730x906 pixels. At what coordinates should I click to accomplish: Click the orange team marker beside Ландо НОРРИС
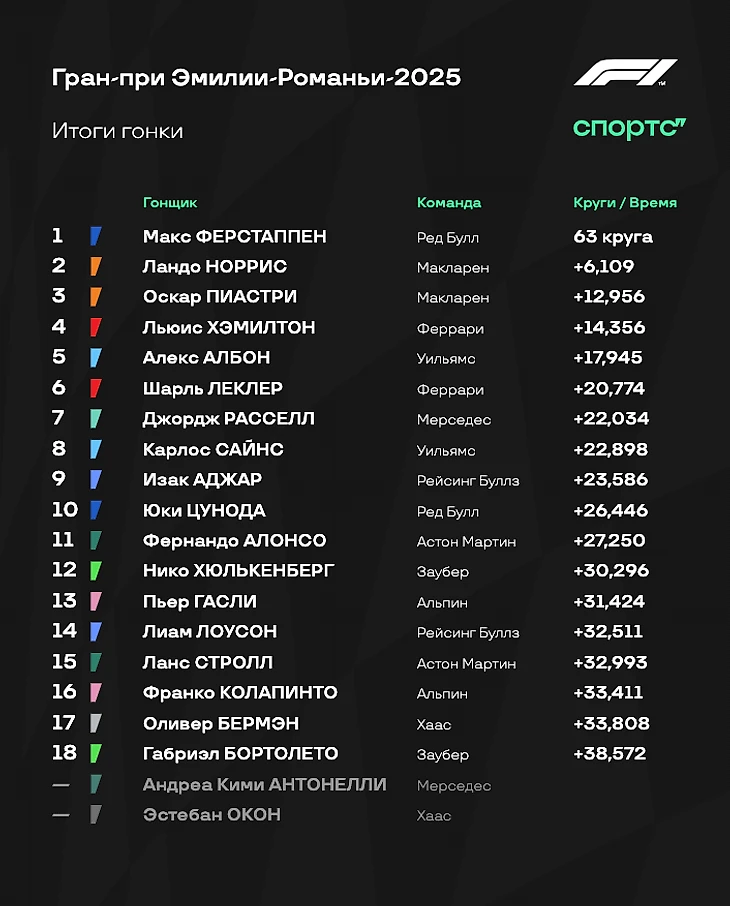96,267
